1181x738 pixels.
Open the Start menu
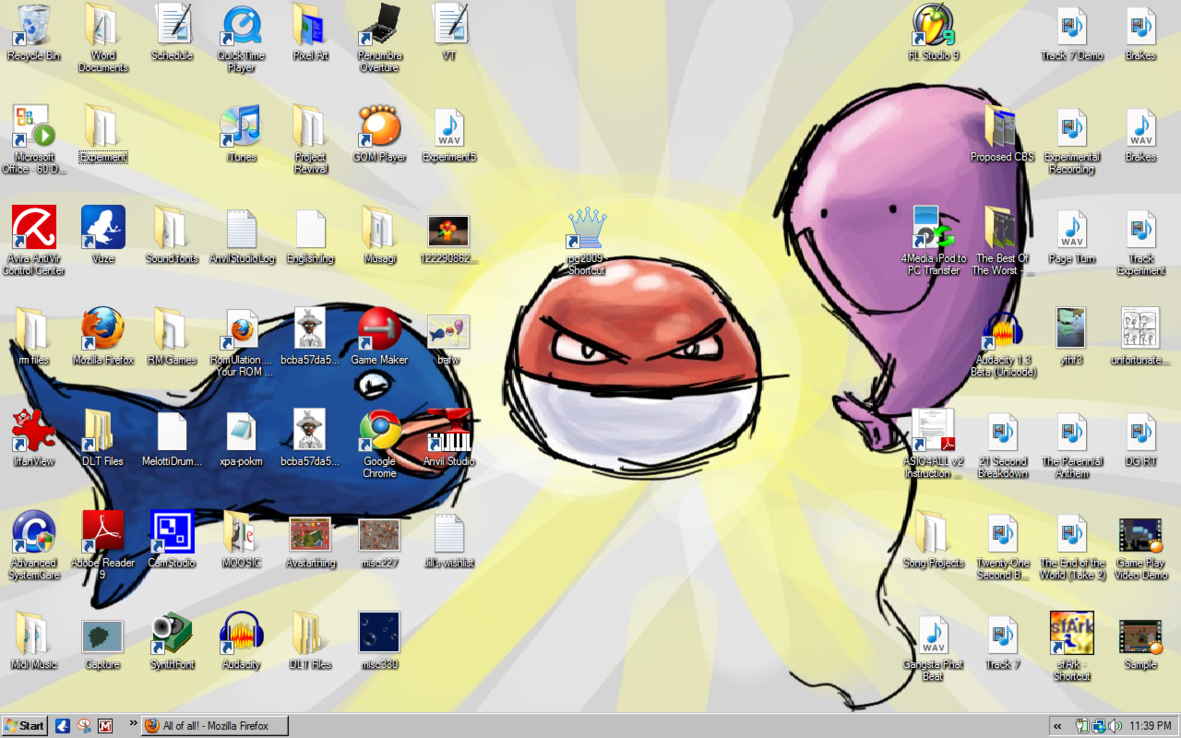tap(25, 726)
